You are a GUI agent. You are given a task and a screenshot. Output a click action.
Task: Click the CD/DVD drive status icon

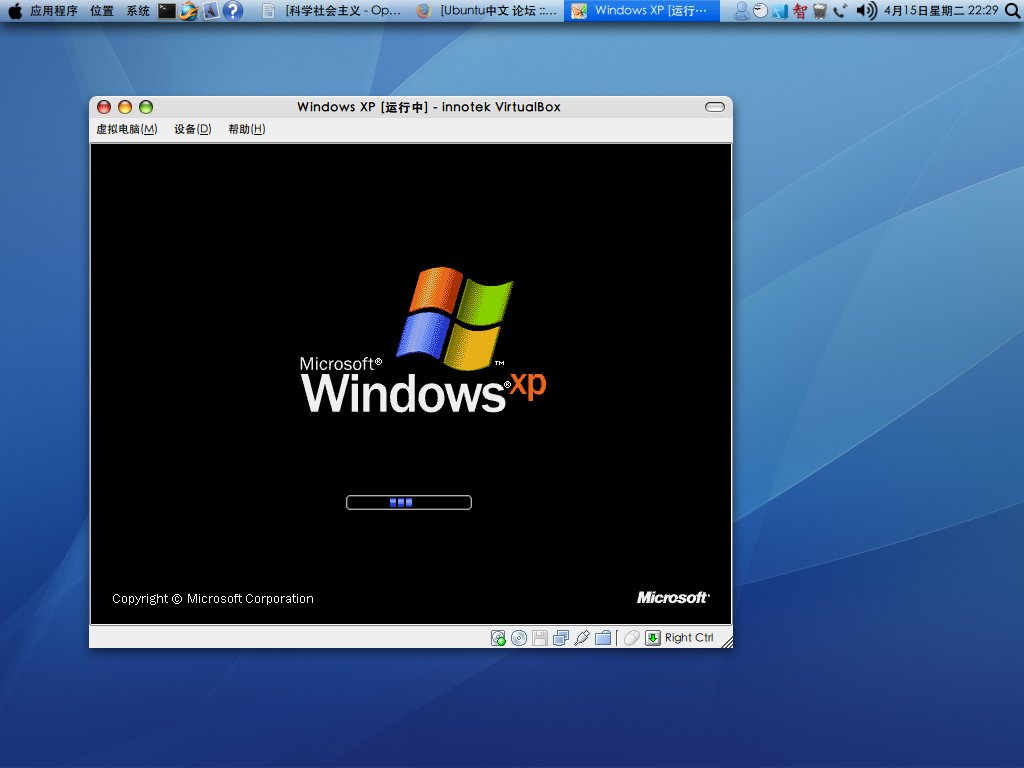[519, 638]
